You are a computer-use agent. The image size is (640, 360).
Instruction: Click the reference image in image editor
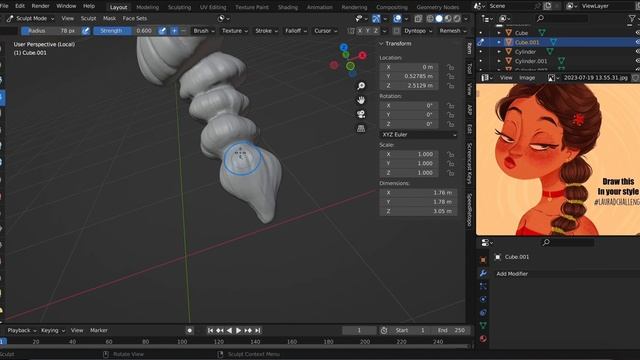pos(558,159)
